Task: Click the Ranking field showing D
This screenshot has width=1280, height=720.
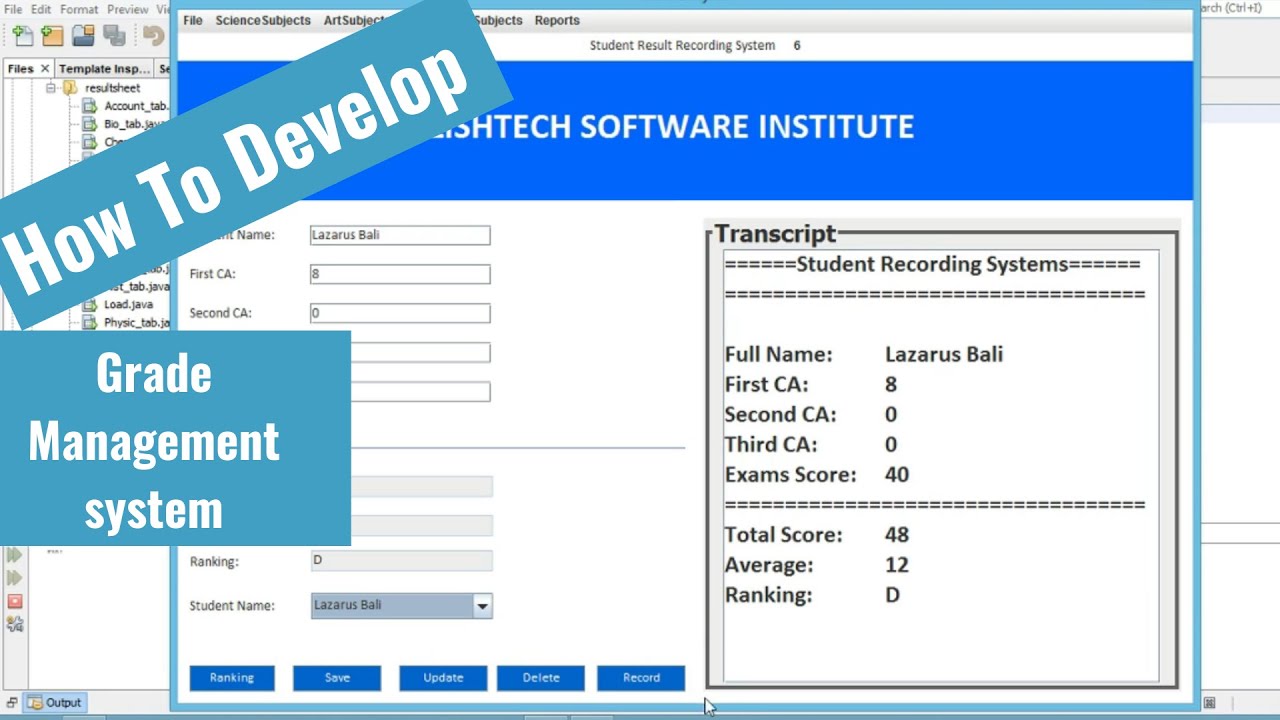Action: 401,561
